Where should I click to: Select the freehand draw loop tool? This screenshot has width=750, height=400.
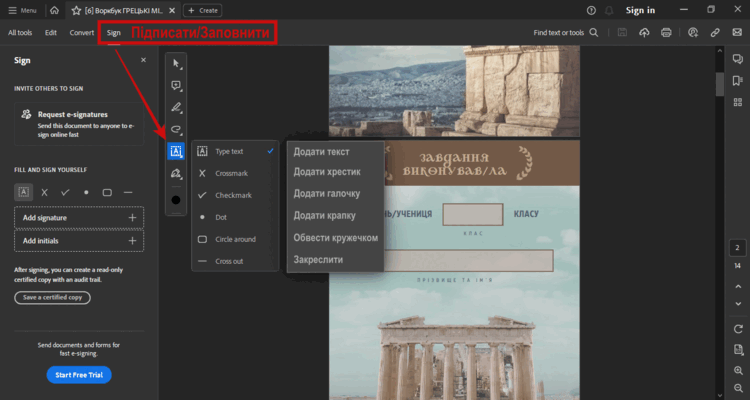tap(176, 129)
